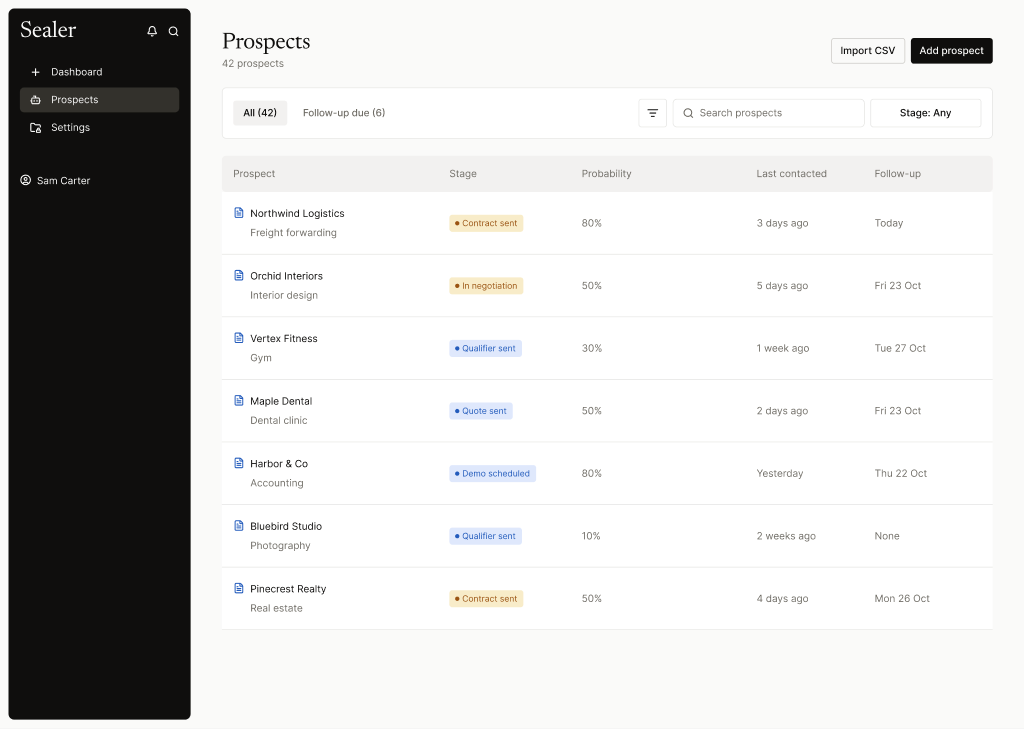Click the document icon for Harbor & Co
The width and height of the screenshot is (1024, 729).
pyautogui.click(x=239, y=463)
